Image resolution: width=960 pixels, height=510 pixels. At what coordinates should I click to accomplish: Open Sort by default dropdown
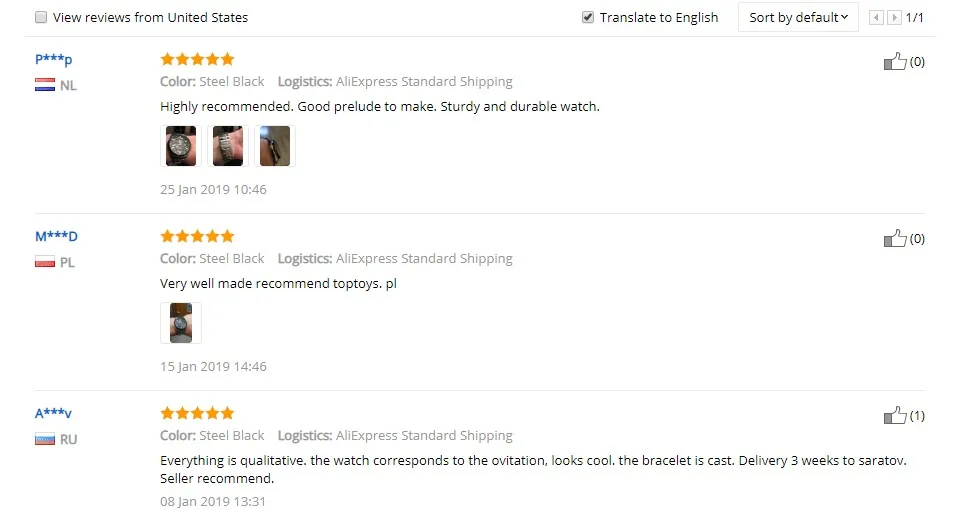click(x=798, y=17)
